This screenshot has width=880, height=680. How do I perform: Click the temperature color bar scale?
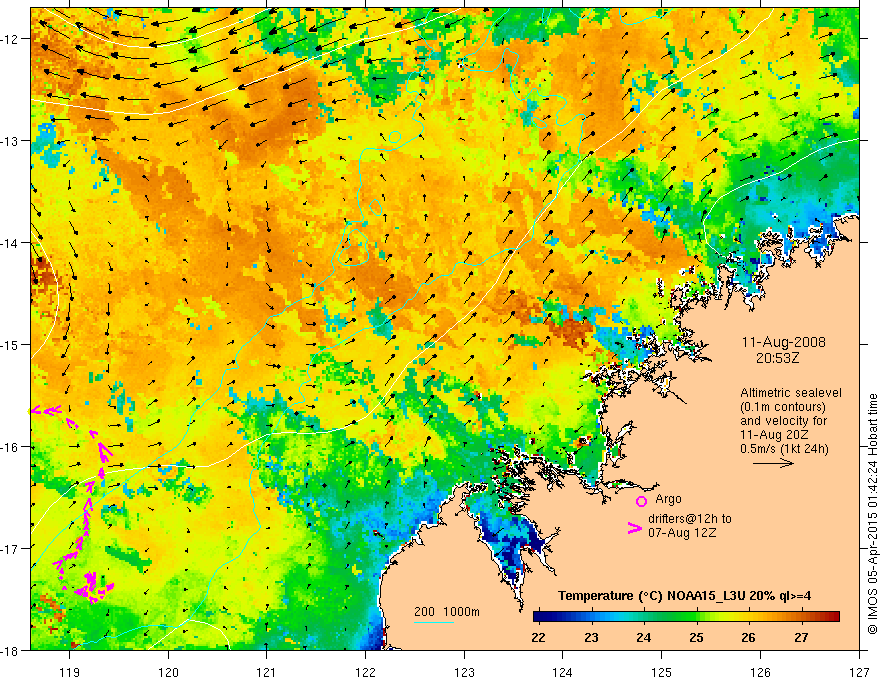686,617
